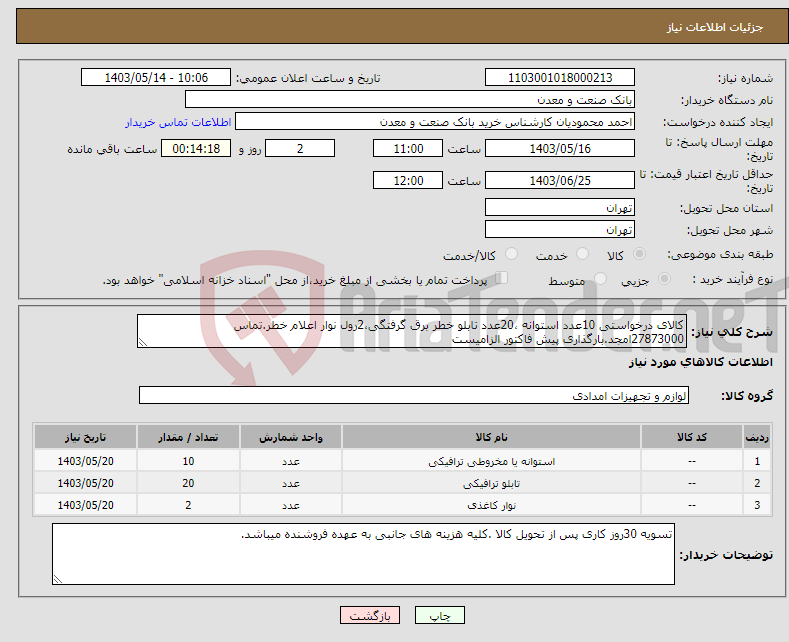The image size is (789, 642).
Task: Click quantity 10 in row 1
Action: click(x=188, y=461)
